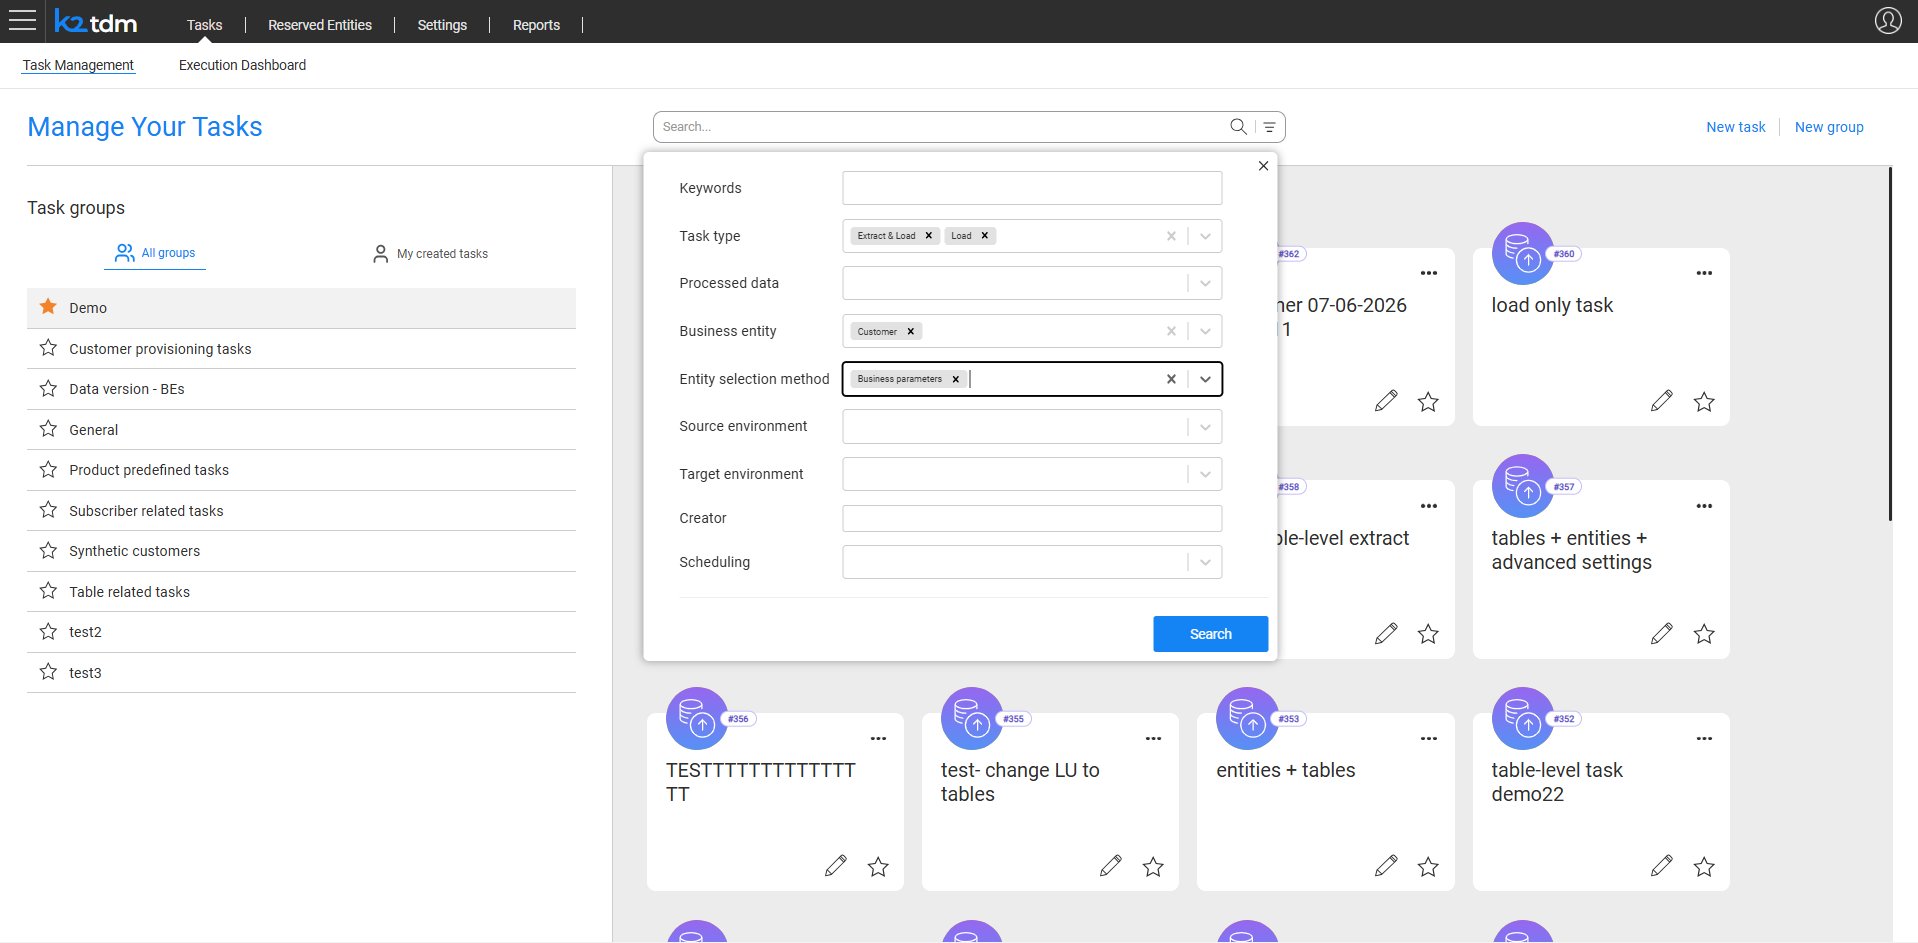This screenshot has width=1918, height=943.
Task: Star the entities + tables task
Action: pyautogui.click(x=1428, y=867)
